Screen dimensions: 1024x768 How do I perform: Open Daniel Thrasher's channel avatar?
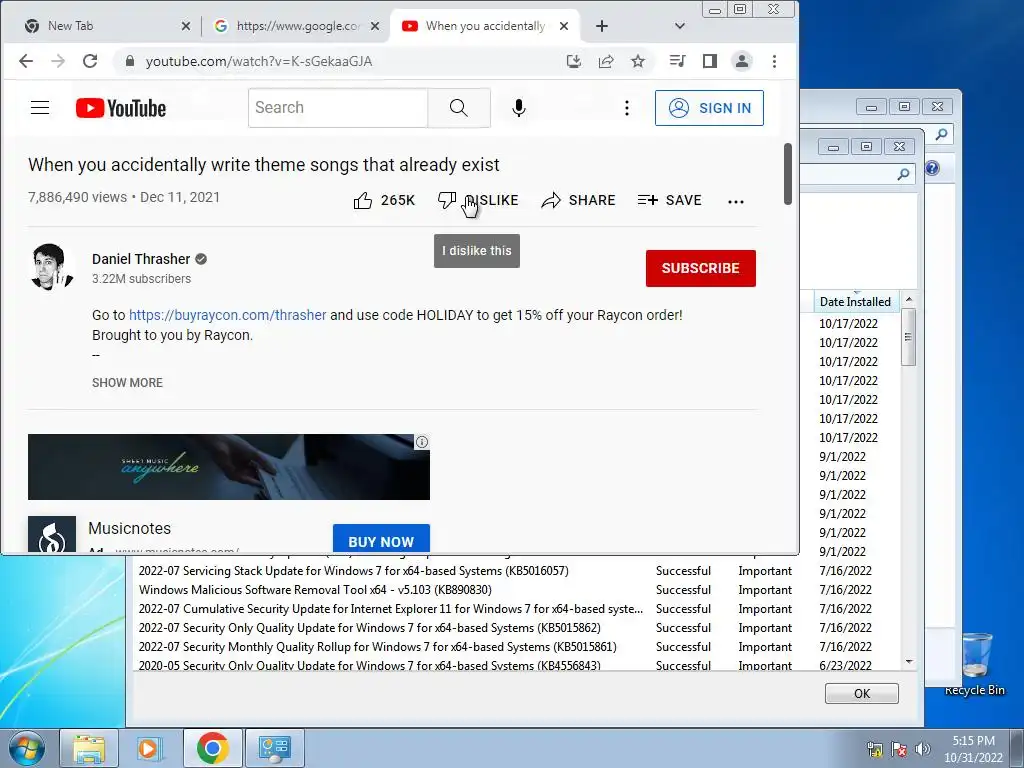[52, 266]
